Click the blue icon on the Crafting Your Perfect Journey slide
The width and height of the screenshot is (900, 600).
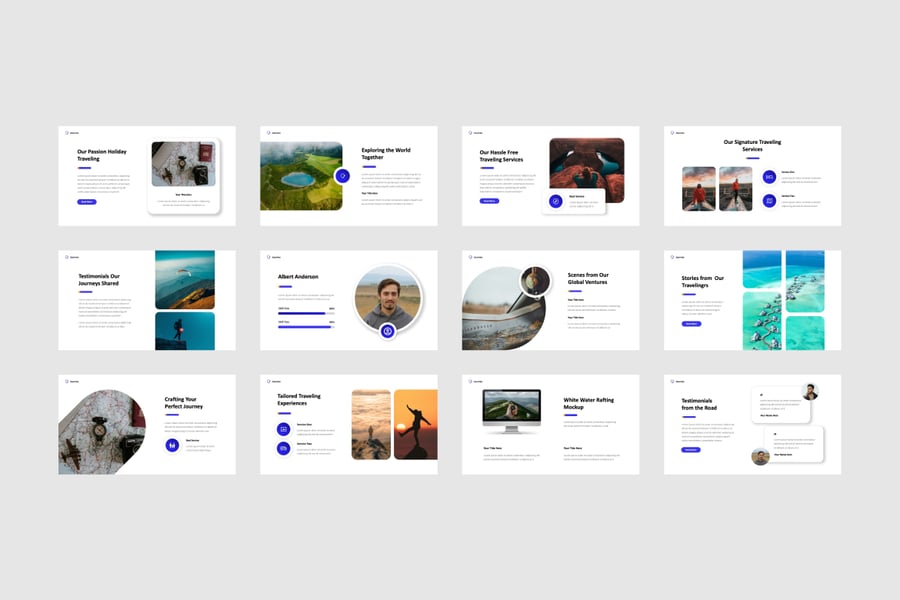click(x=172, y=445)
